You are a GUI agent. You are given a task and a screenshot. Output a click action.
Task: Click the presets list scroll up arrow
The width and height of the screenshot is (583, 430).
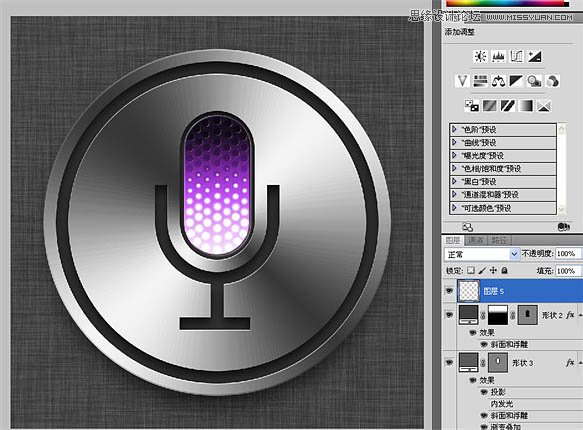(x=561, y=129)
